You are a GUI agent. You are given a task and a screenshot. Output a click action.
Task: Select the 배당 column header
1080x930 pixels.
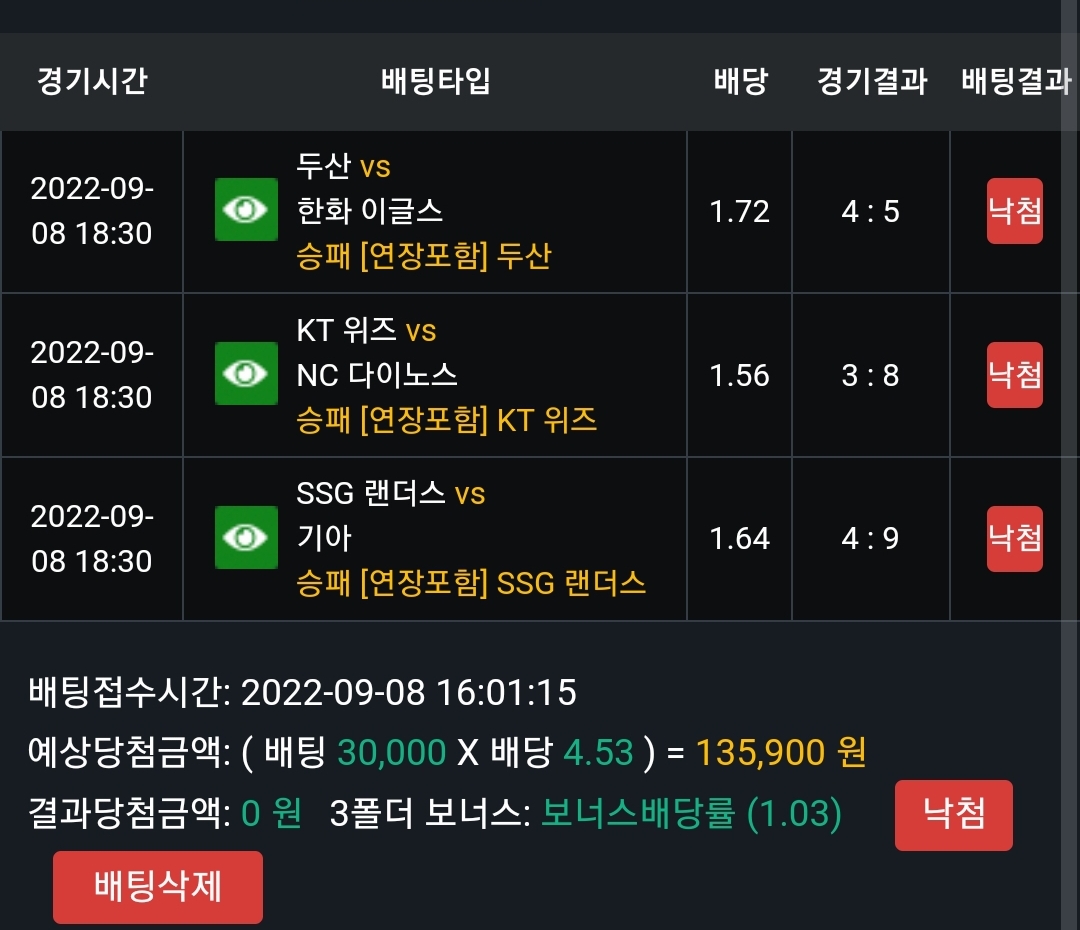(740, 81)
